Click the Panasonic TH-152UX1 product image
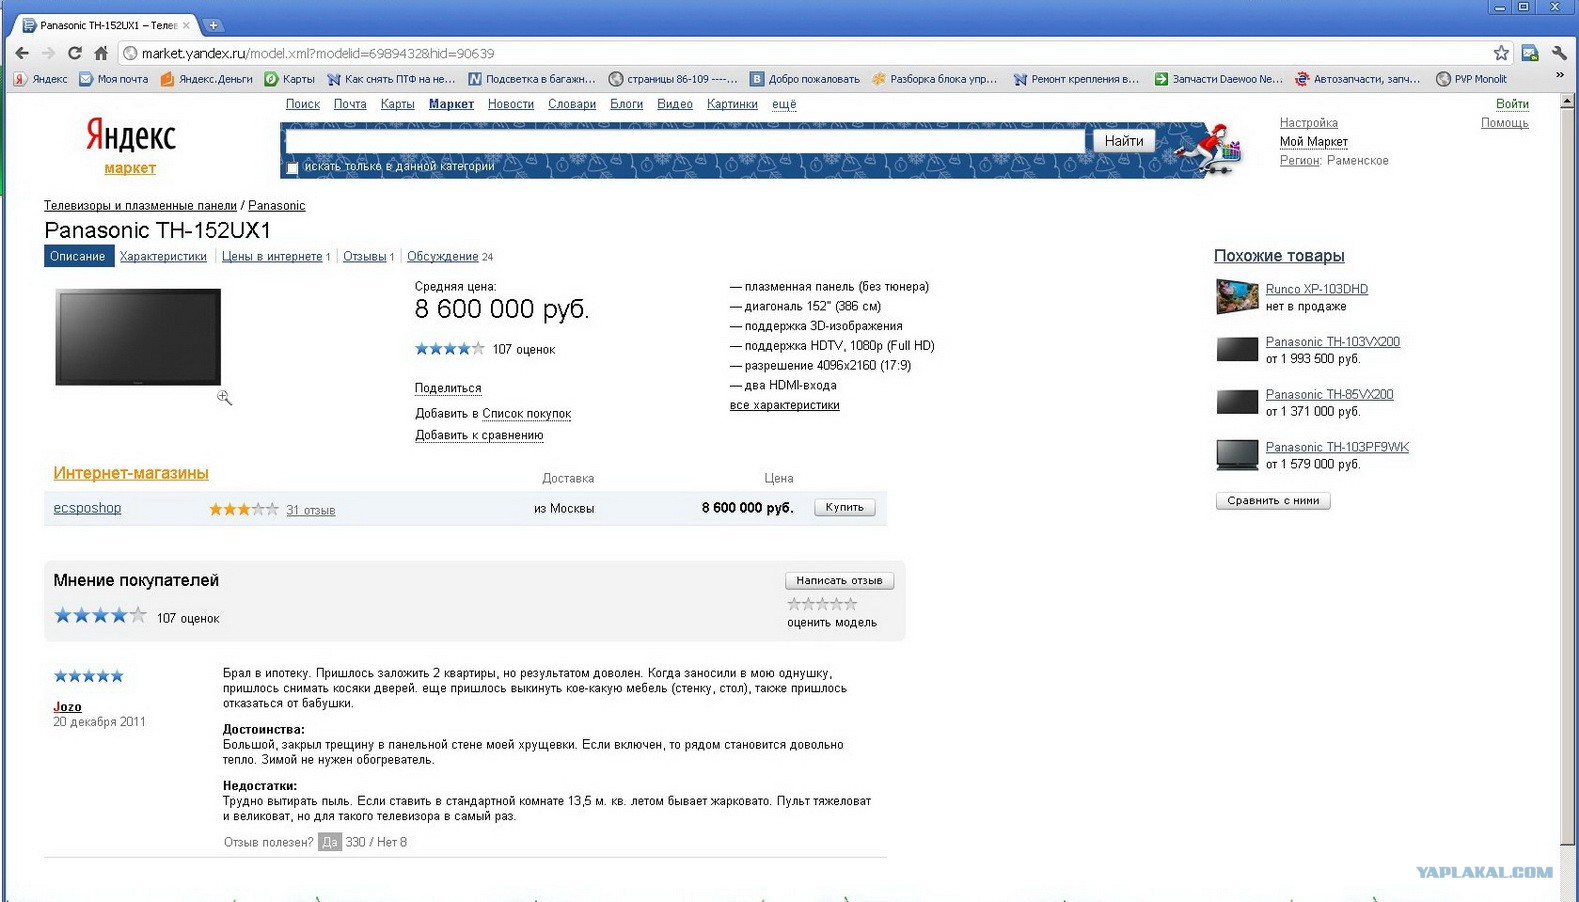The width and height of the screenshot is (1579, 902). click(x=138, y=337)
